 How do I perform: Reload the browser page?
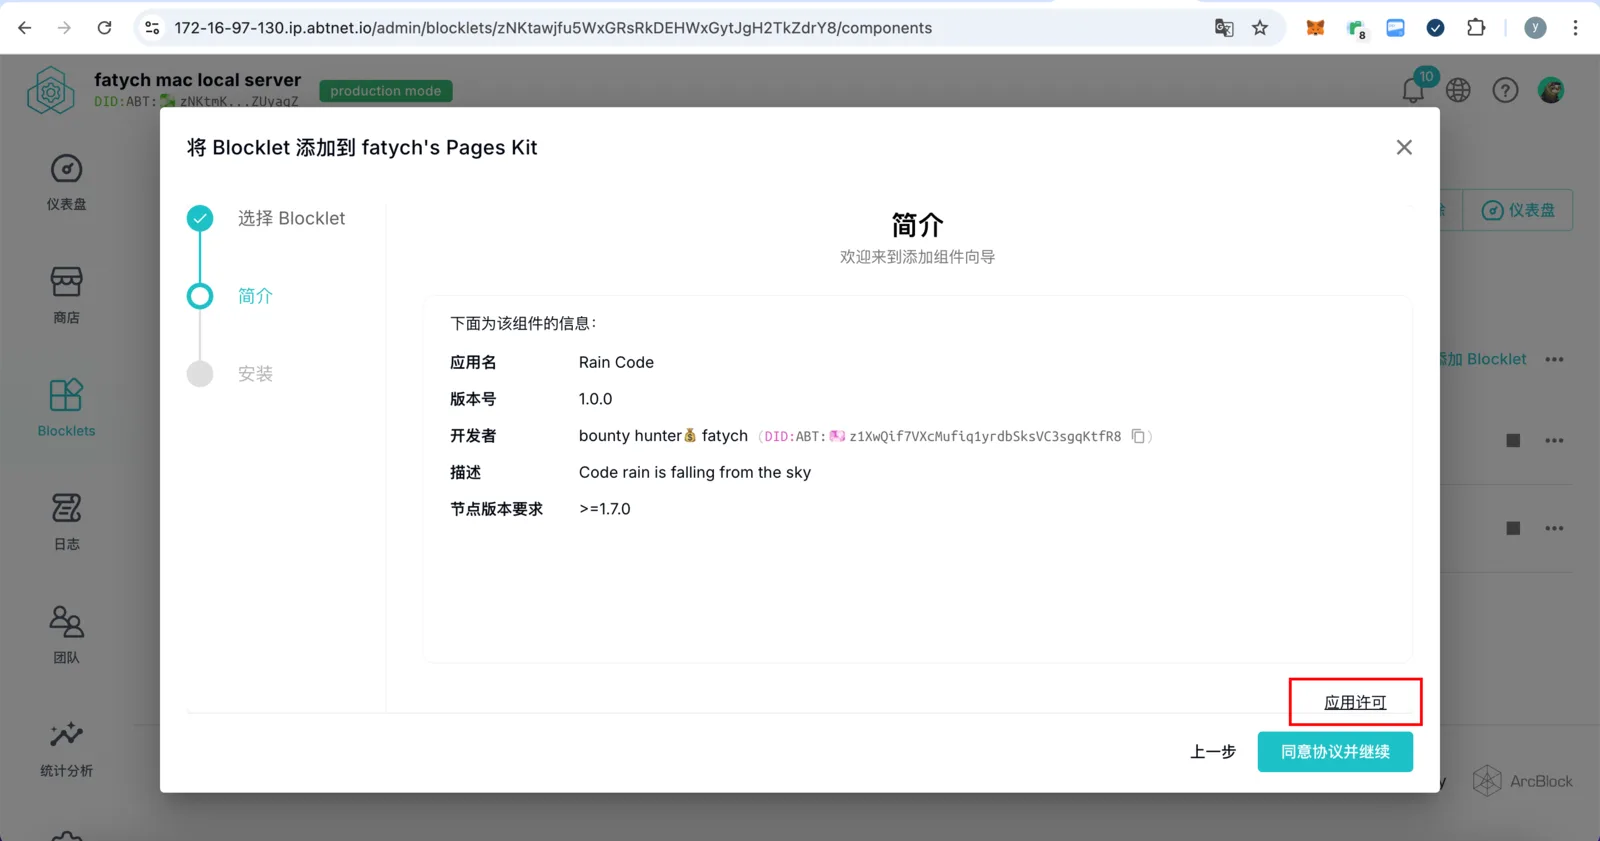[x=104, y=28]
